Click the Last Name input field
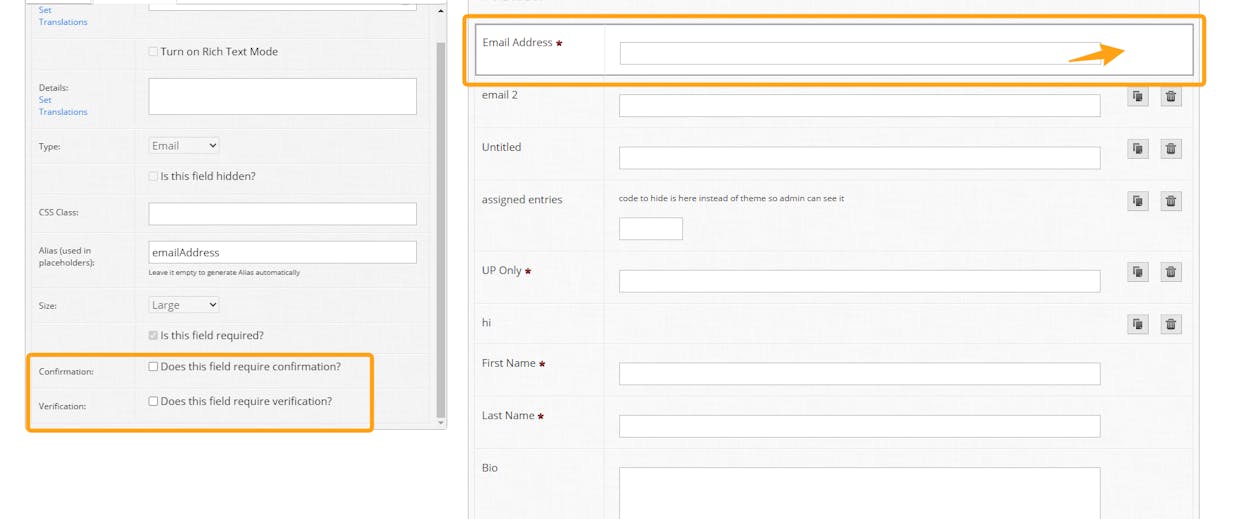 860,426
